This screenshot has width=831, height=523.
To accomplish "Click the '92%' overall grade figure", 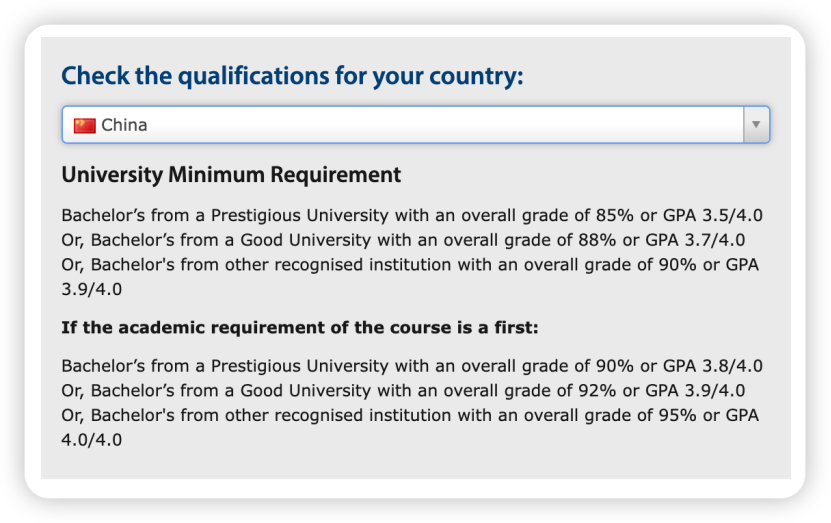I will (597, 391).
